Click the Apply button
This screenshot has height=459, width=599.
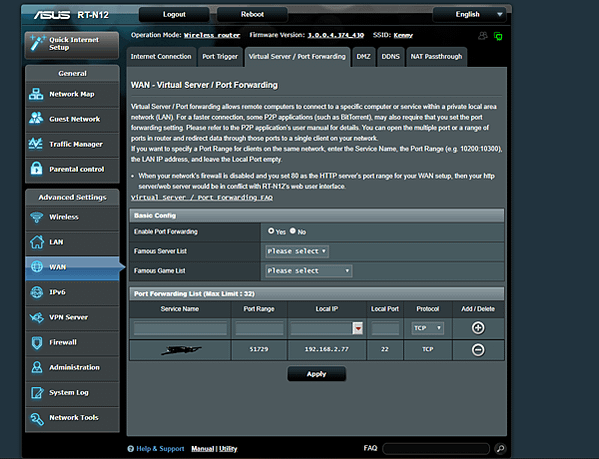click(316, 374)
